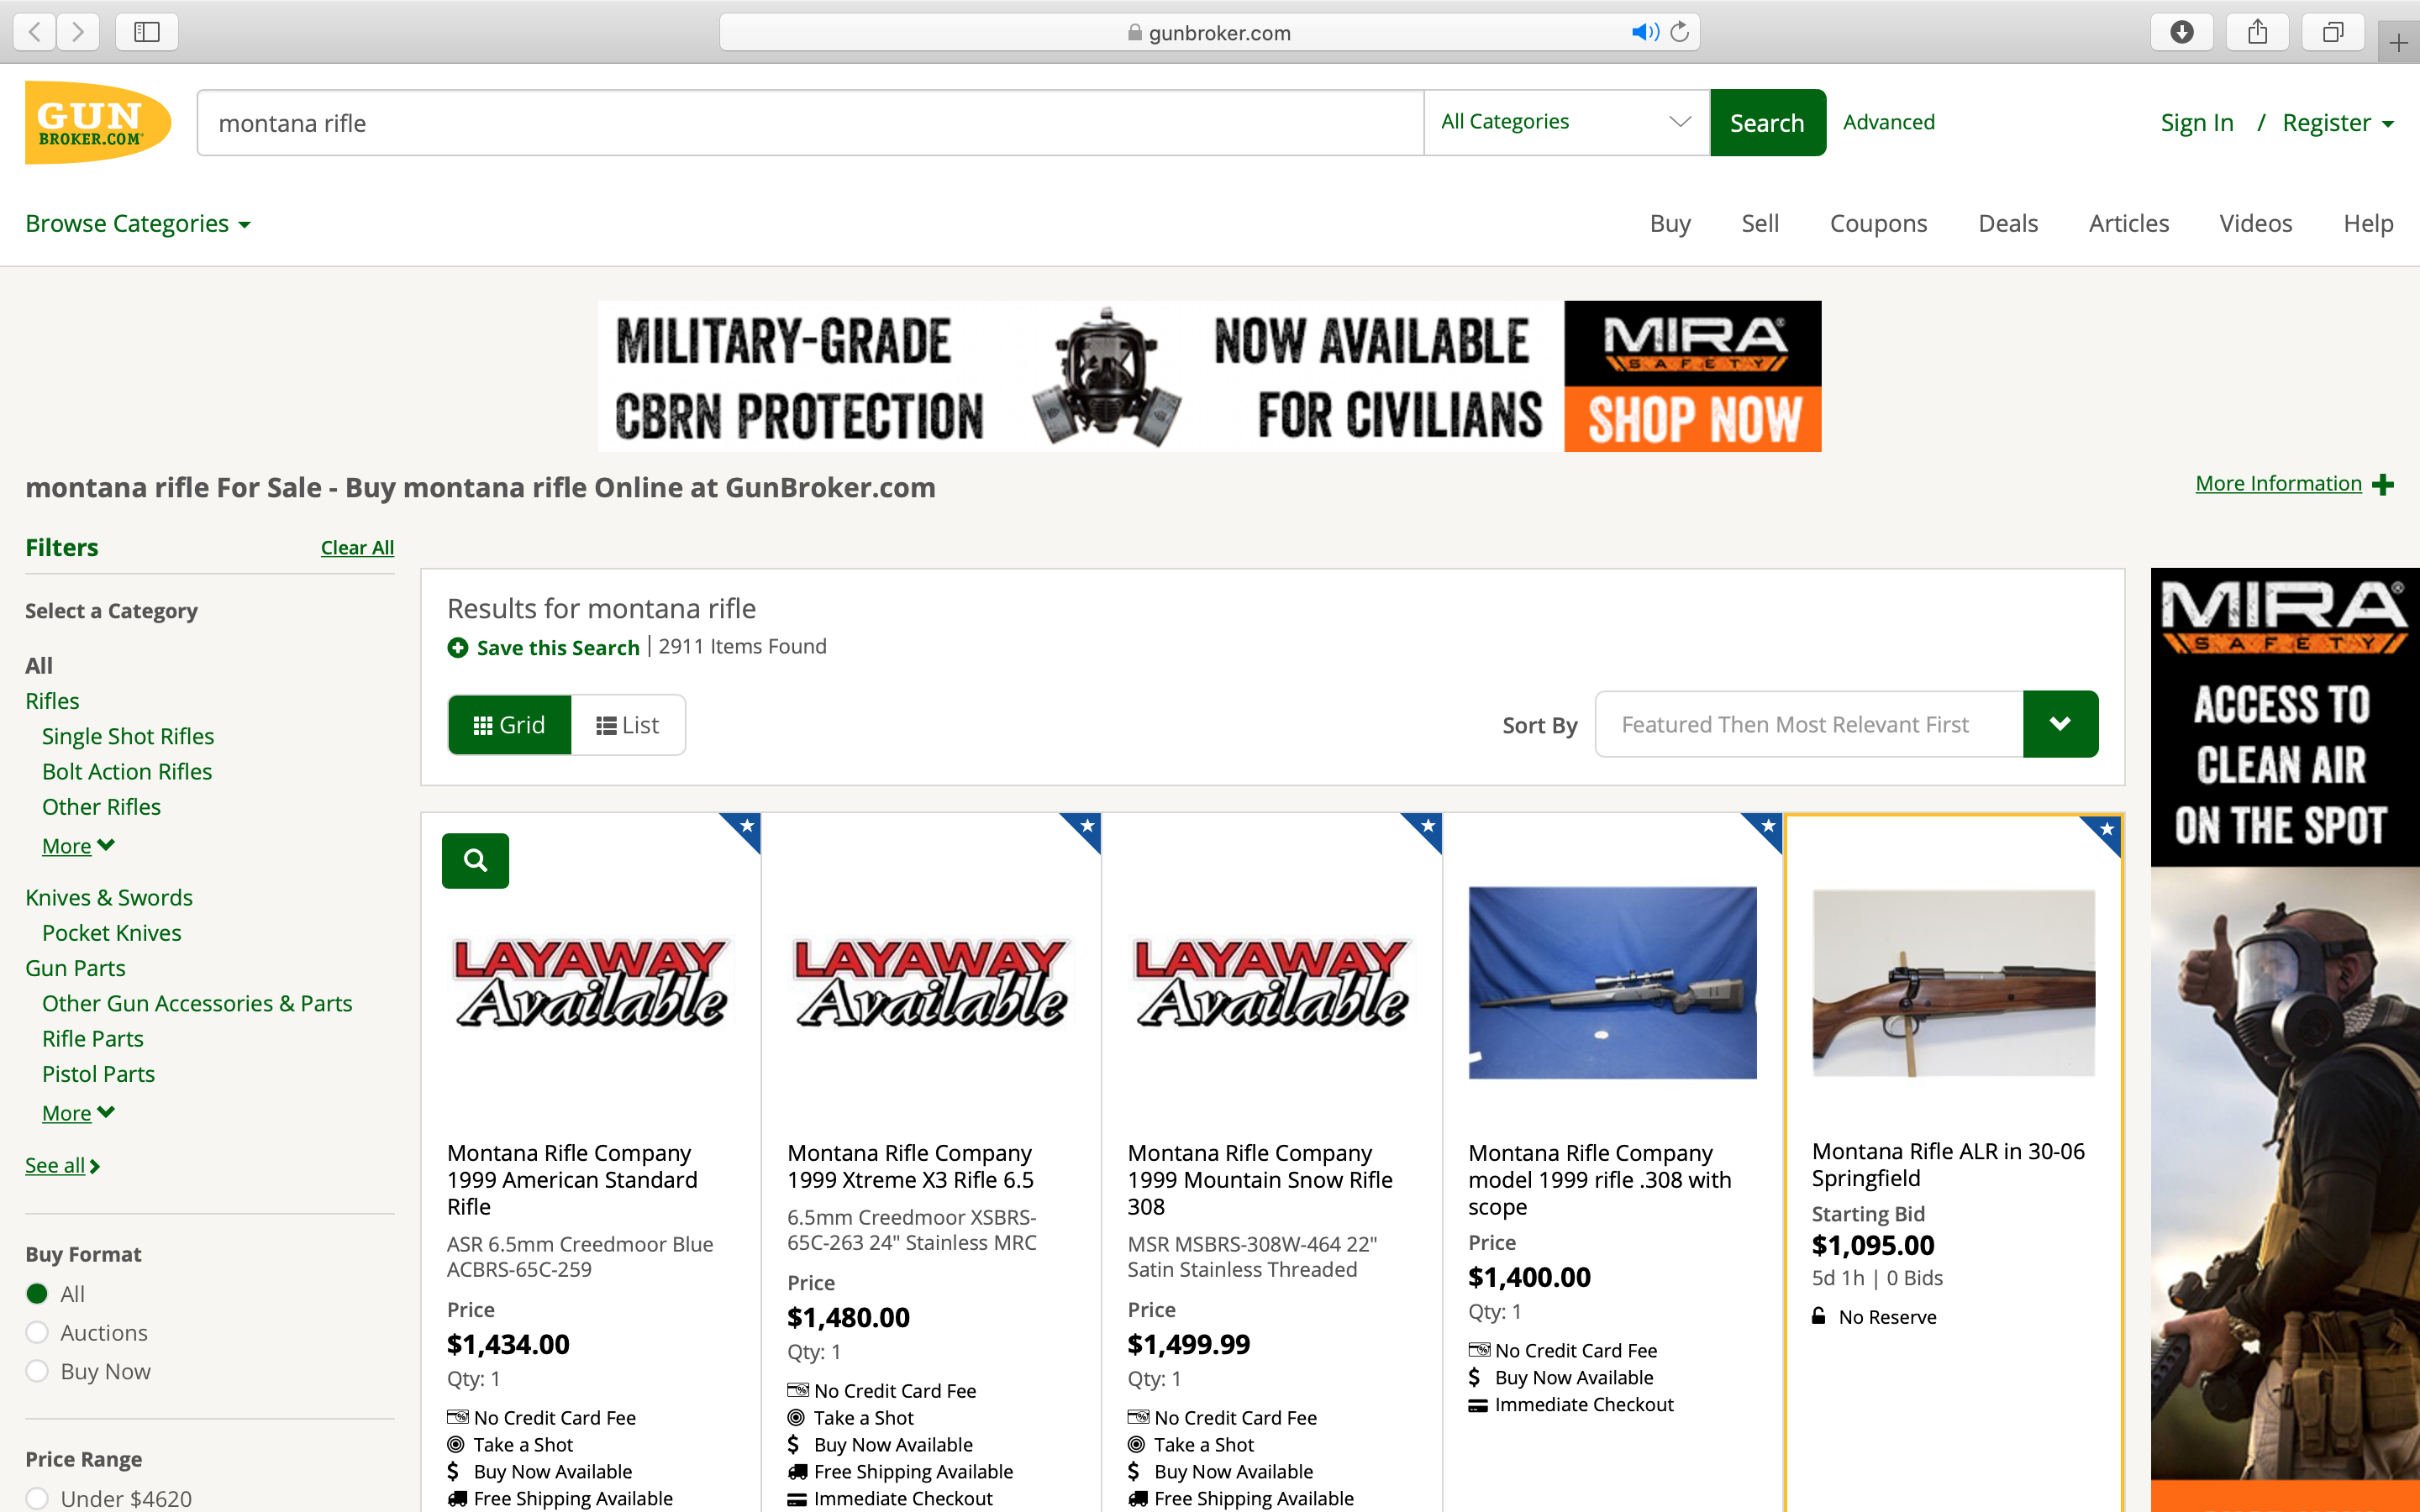Open the Sell menu item
Image resolution: width=2420 pixels, height=1512 pixels.
[x=1760, y=223]
